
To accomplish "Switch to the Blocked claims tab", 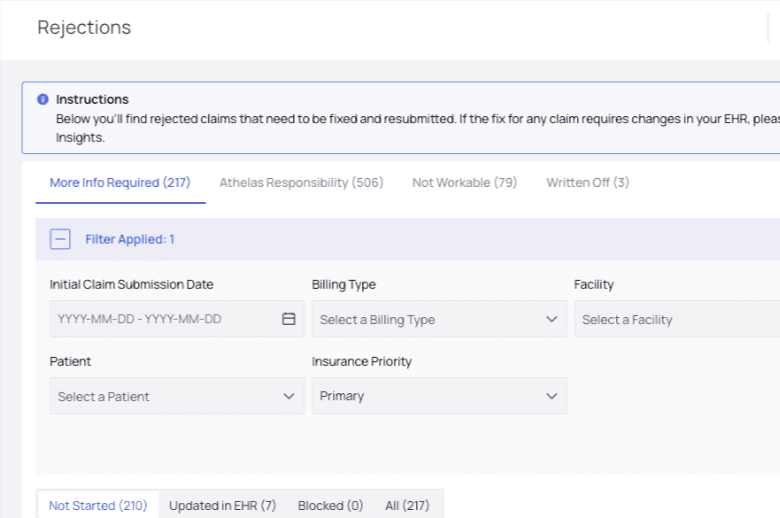I will click(330, 506).
